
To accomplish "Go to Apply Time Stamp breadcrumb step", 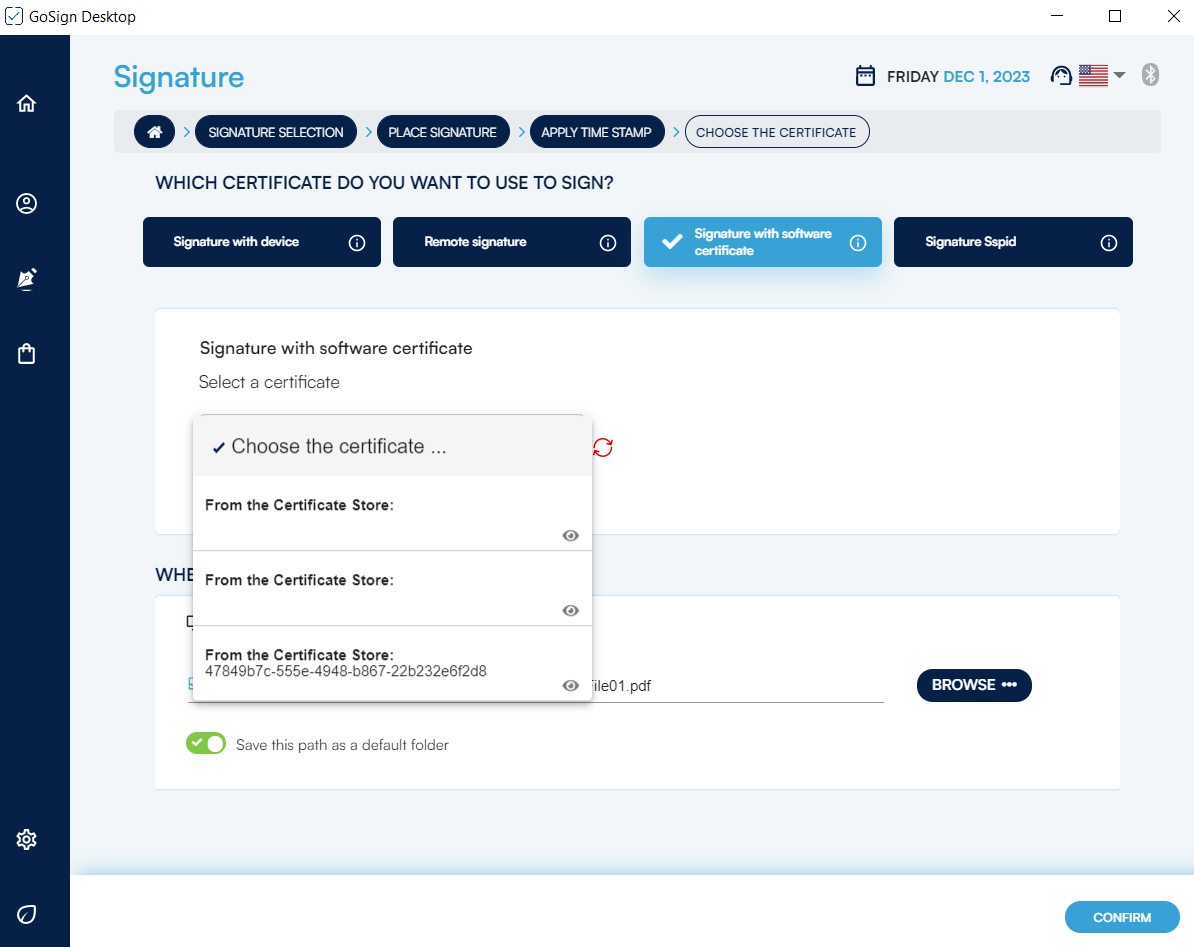I will pyautogui.click(x=596, y=132).
